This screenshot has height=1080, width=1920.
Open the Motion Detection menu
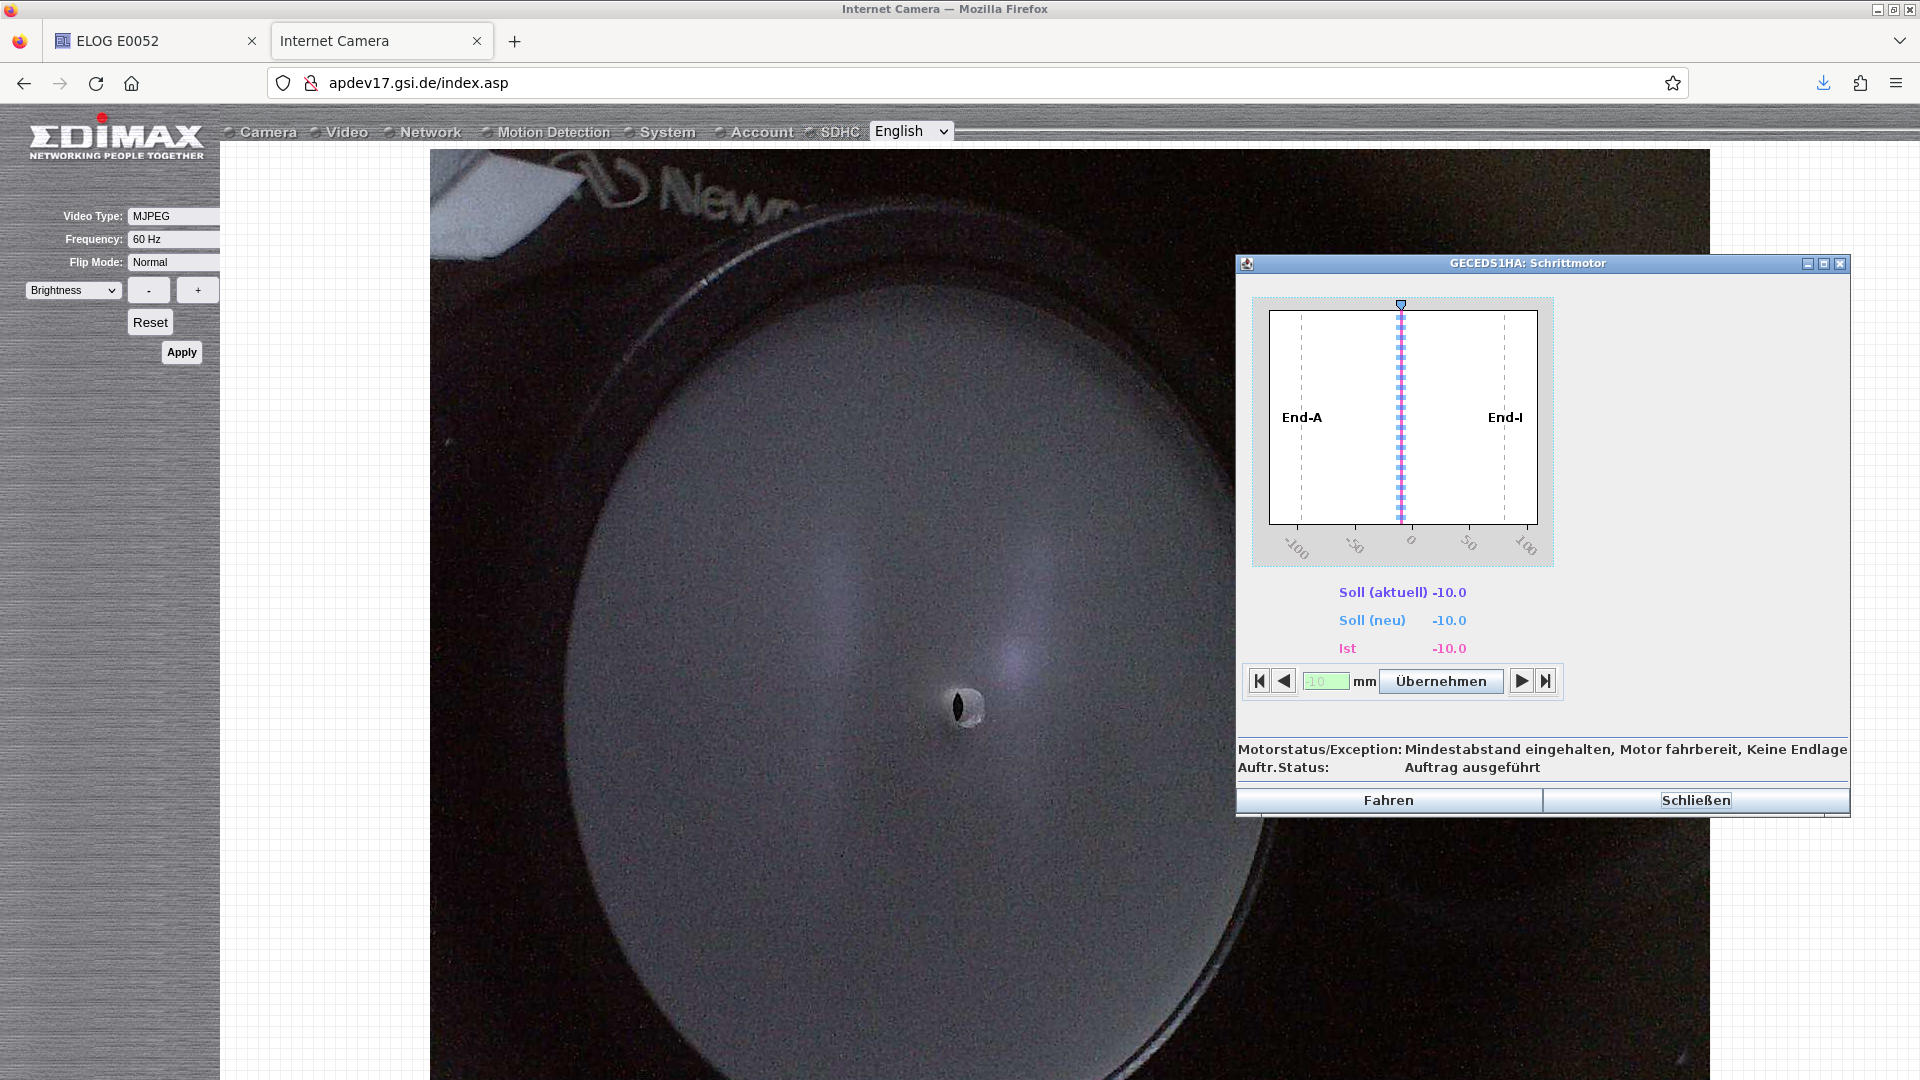553,132
